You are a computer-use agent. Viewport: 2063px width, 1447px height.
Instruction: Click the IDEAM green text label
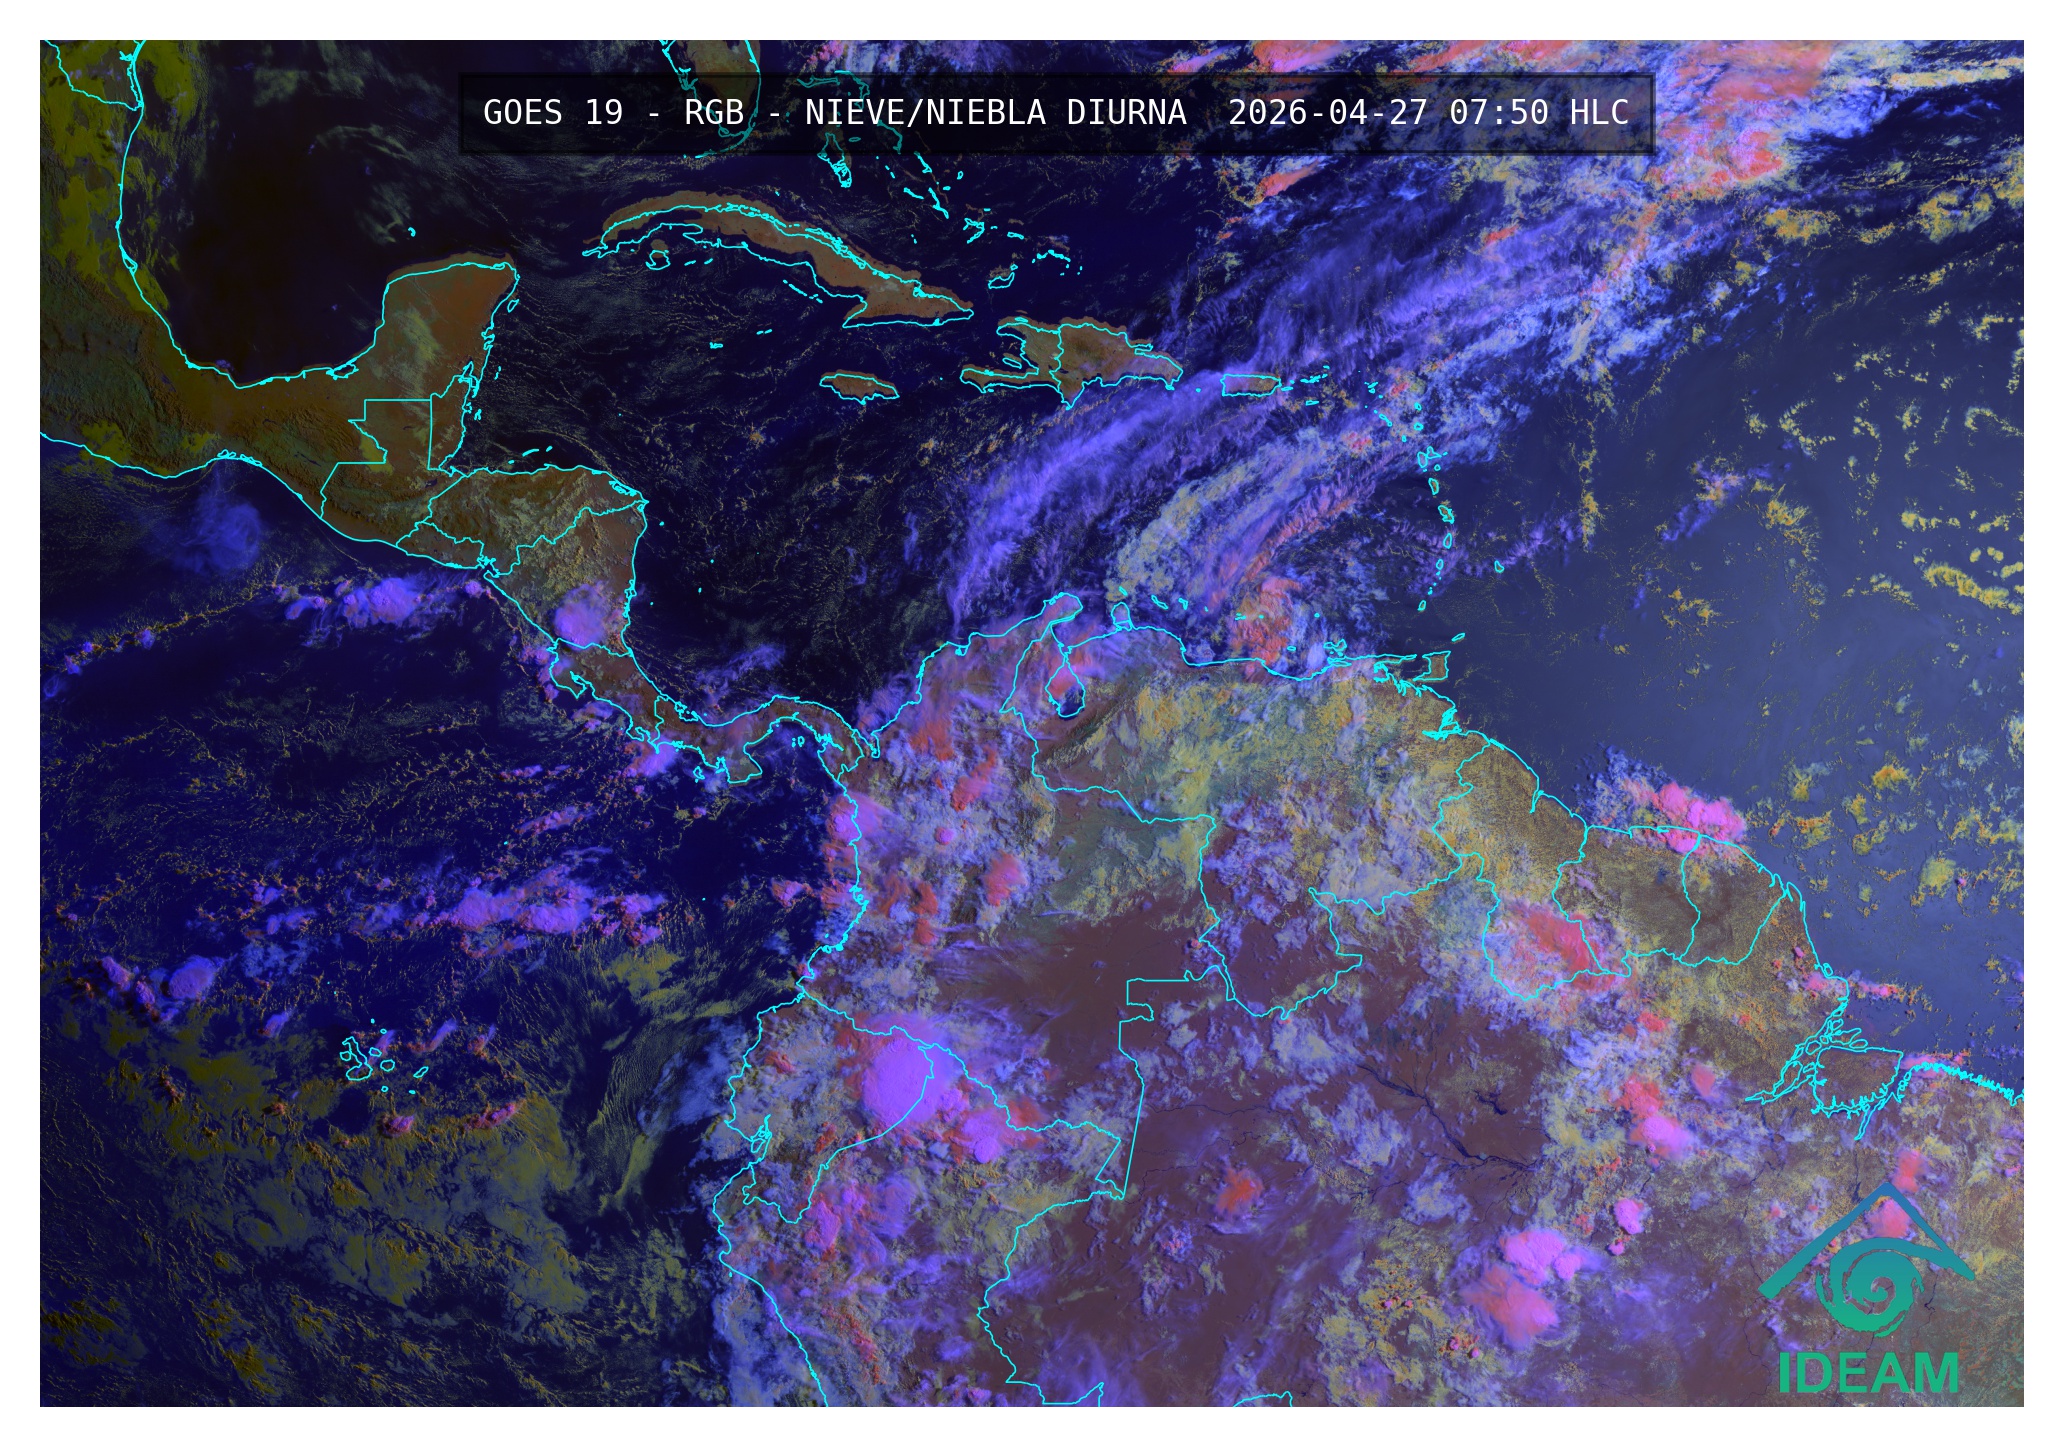1868,1374
